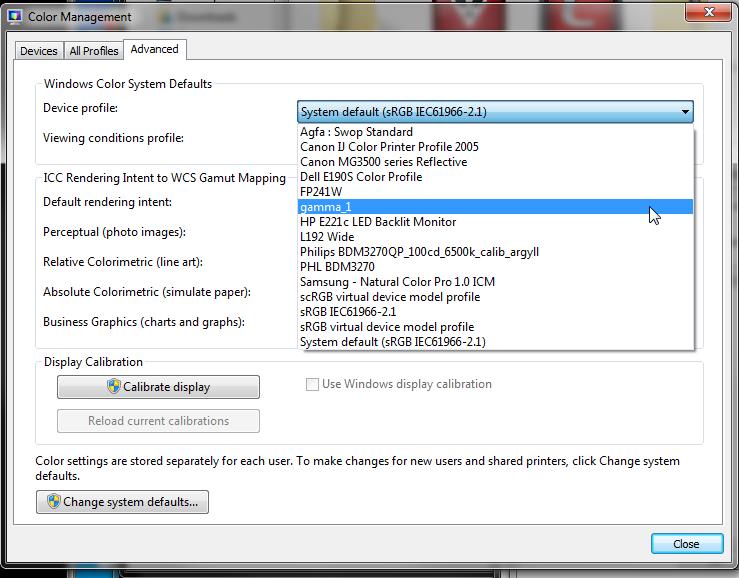This screenshot has width=739, height=578.
Task: Click Perceptual (photo images) label
Action: 115,232
